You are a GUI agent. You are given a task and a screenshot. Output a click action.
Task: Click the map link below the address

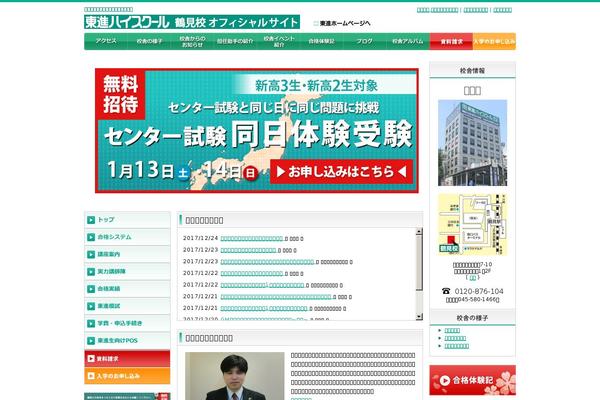pos(473,278)
